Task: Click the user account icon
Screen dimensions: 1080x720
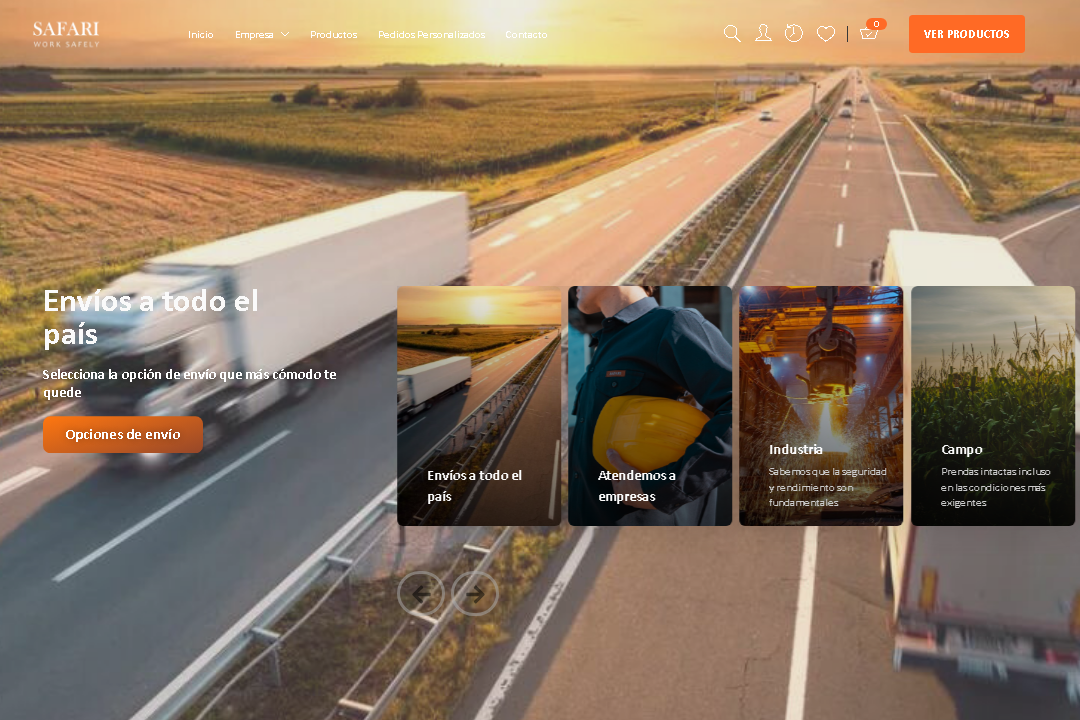Action: [x=763, y=34]
